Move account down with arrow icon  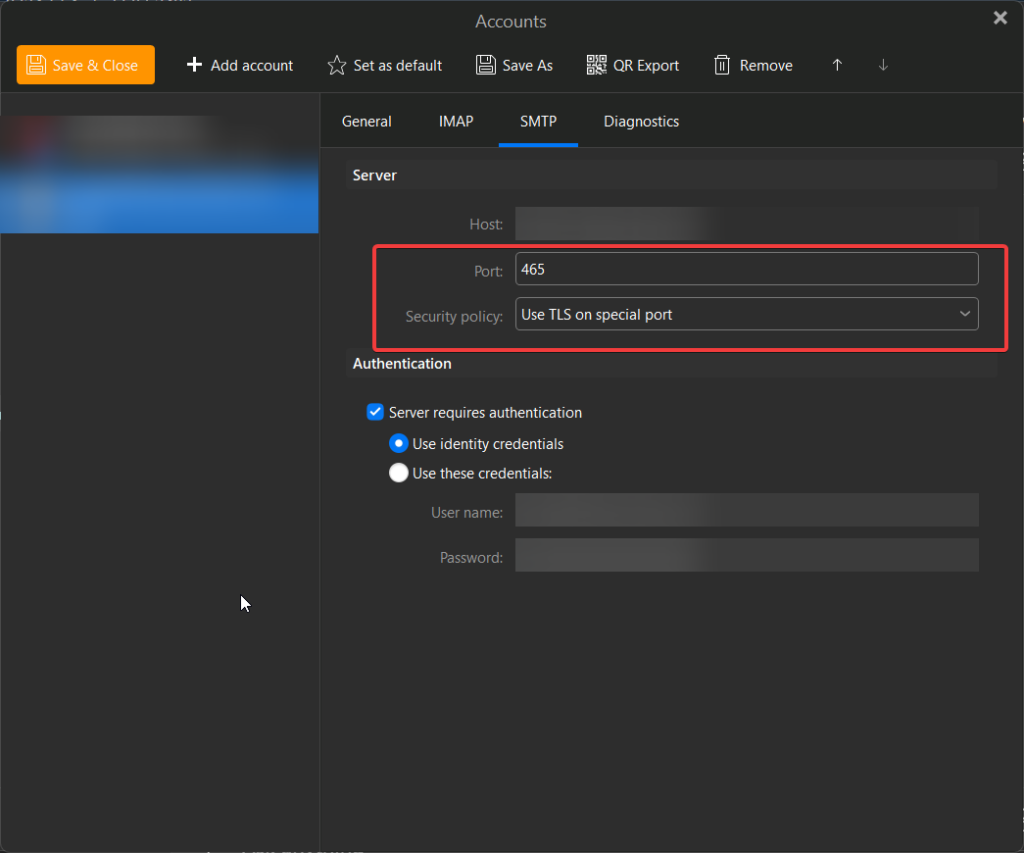(883, 65)
